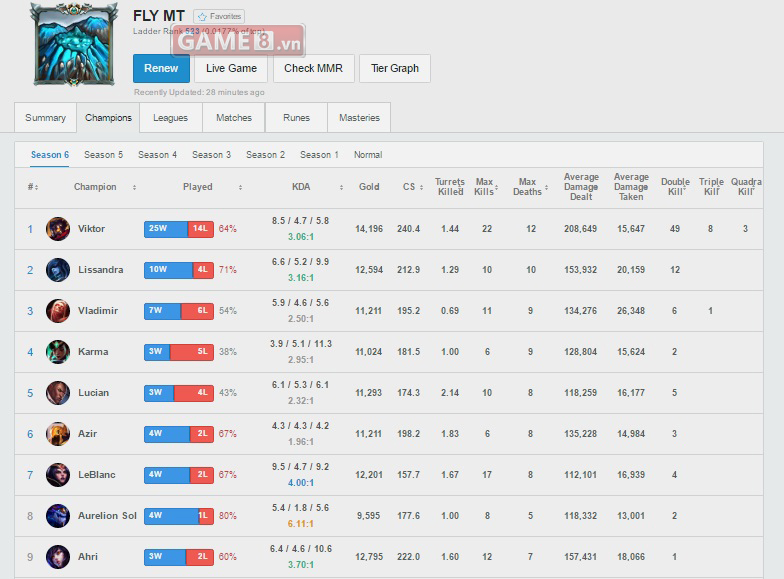The width and height of the screenshot is (784, 579).
Task: Add summoner to Favorites
Action: point(219,16)
